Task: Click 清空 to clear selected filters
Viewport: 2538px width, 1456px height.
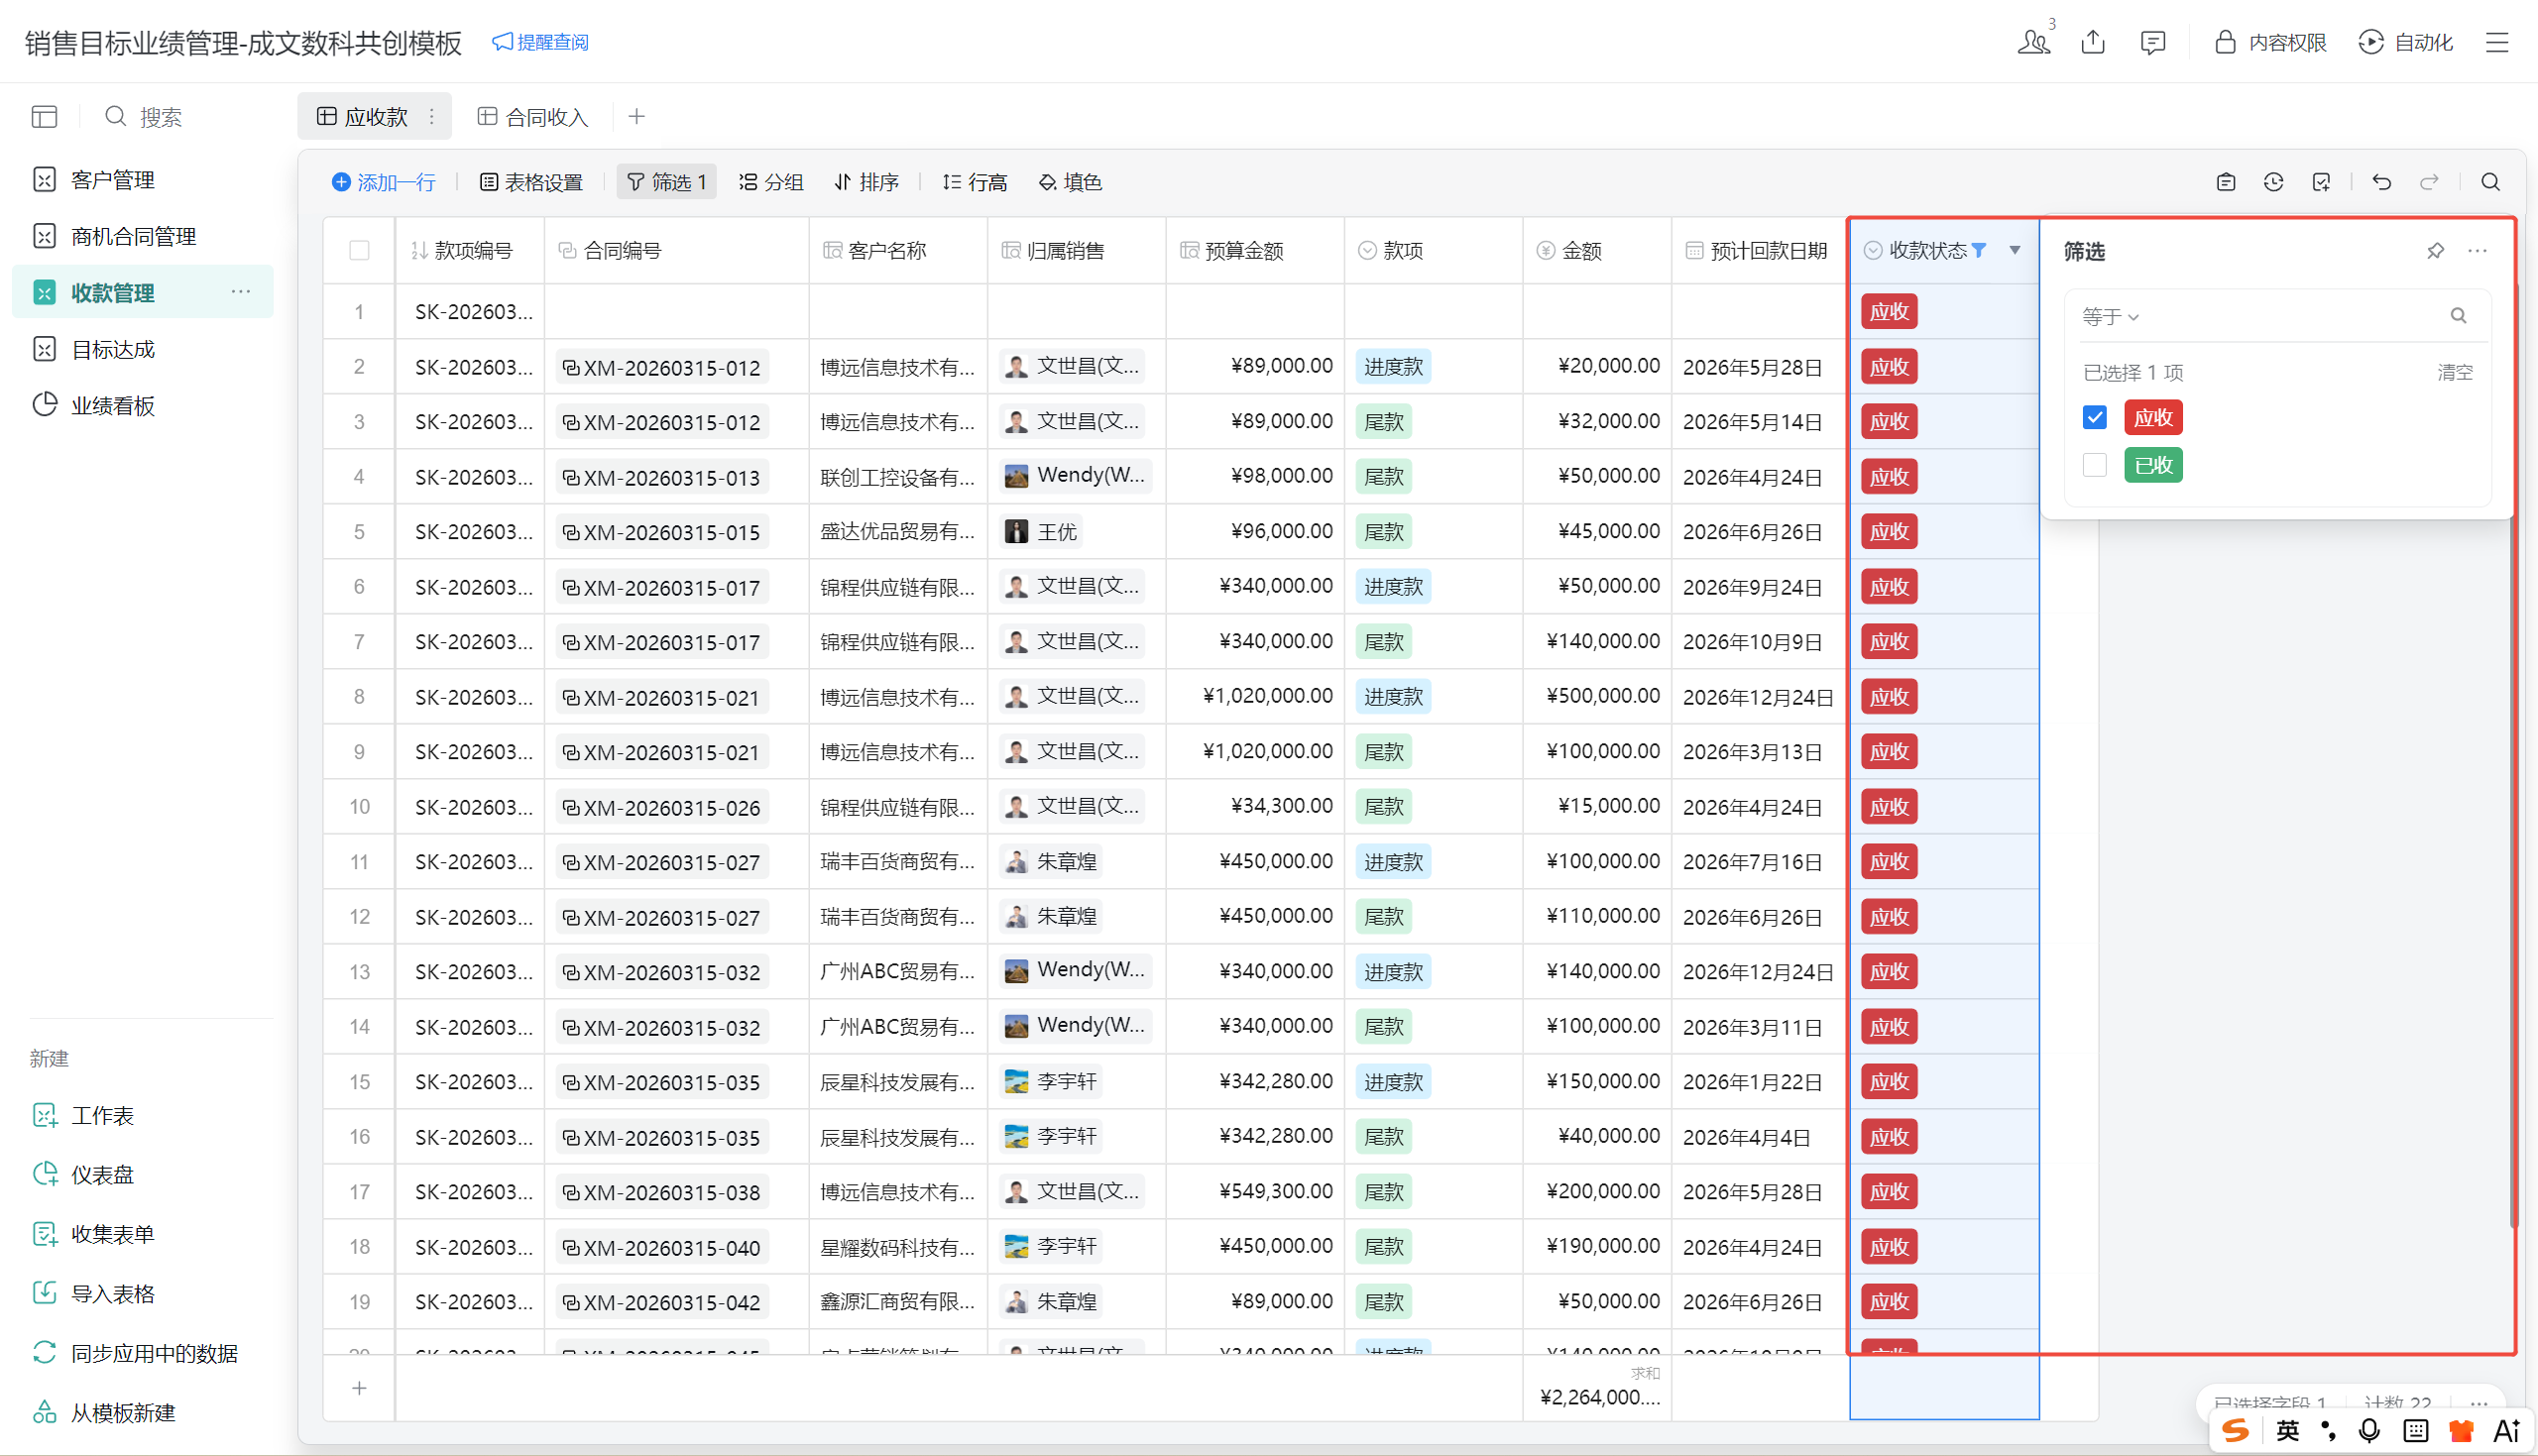Action: coord(2454,373)
